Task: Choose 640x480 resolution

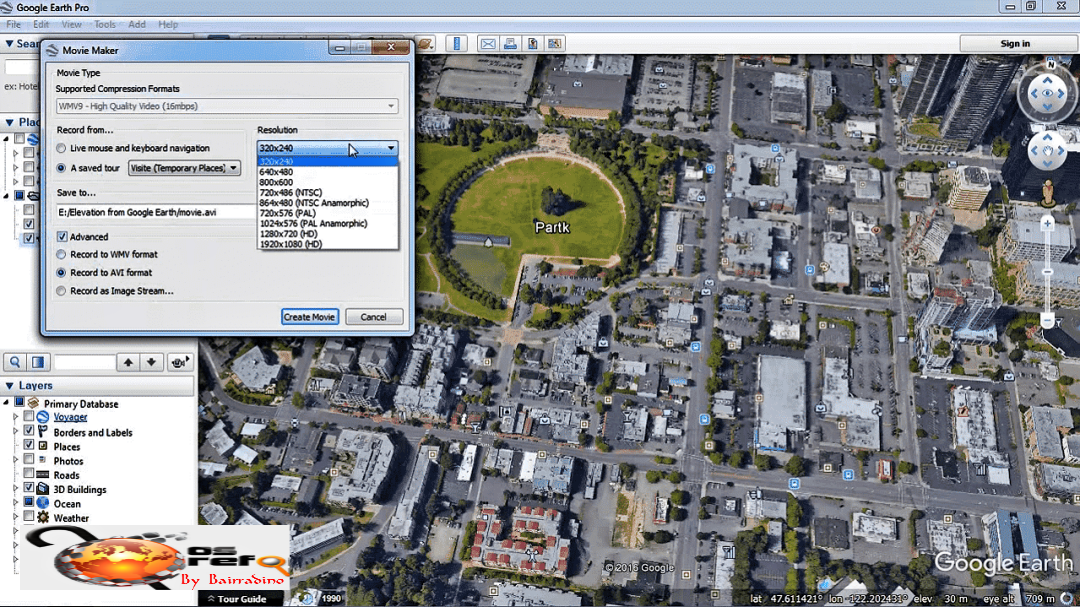Action: point(276,172)
